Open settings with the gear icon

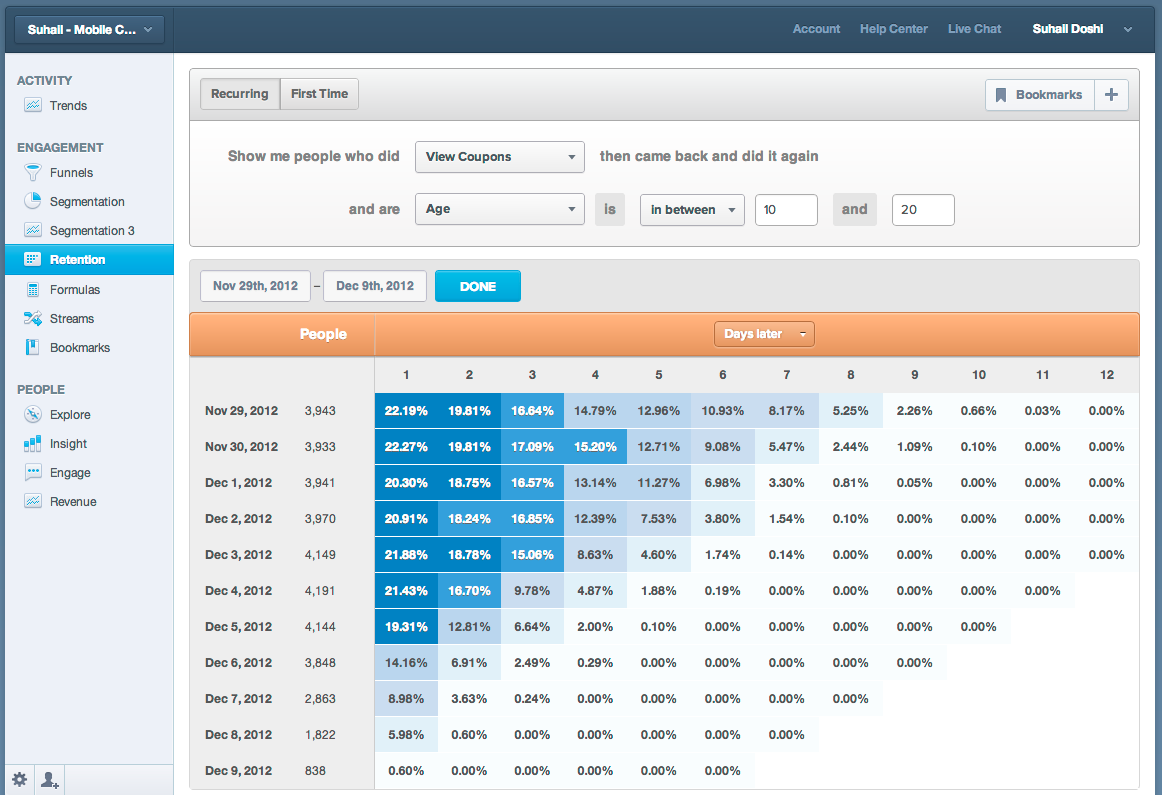[x=19, y=780]
